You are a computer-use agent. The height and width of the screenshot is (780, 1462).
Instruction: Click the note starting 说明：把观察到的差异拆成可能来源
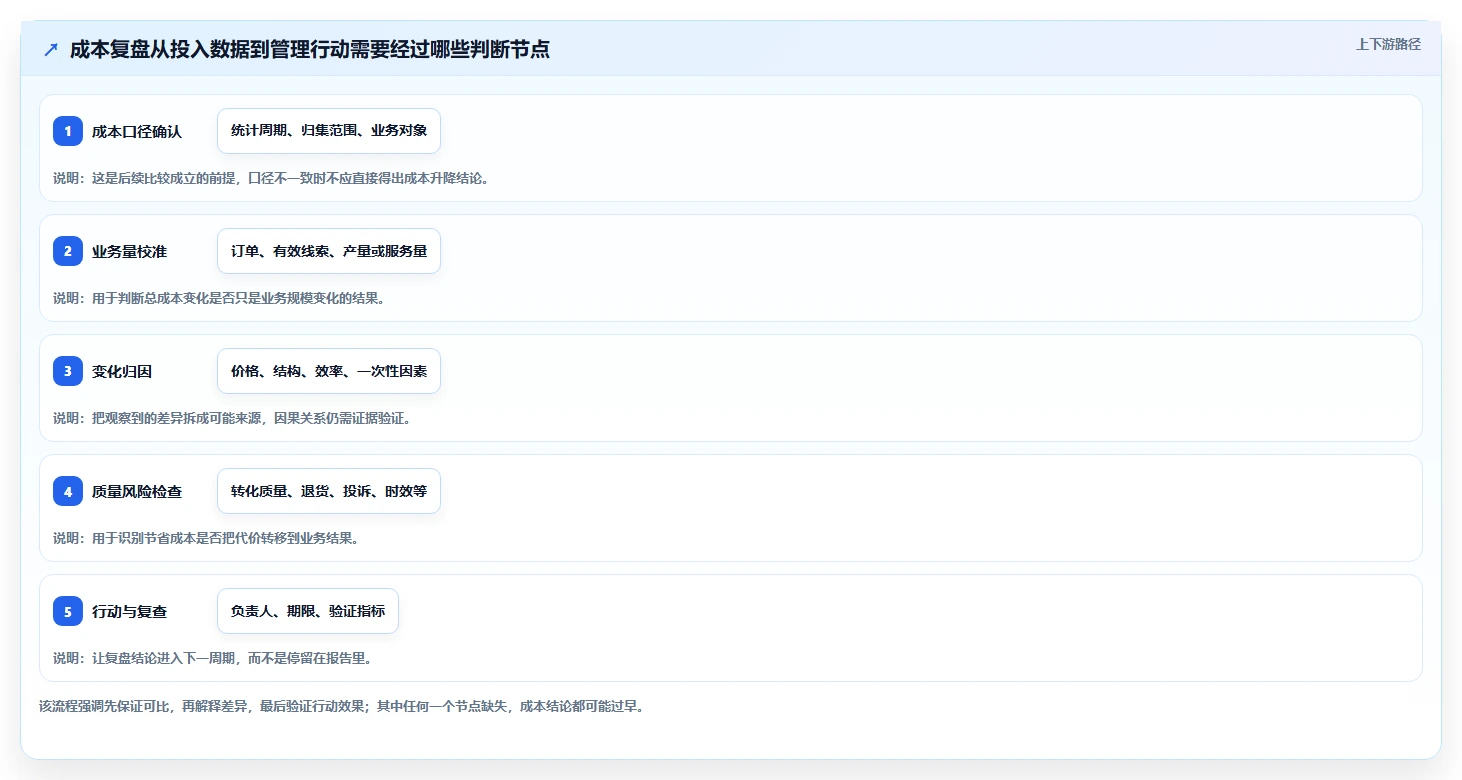(x=232, y=418)
